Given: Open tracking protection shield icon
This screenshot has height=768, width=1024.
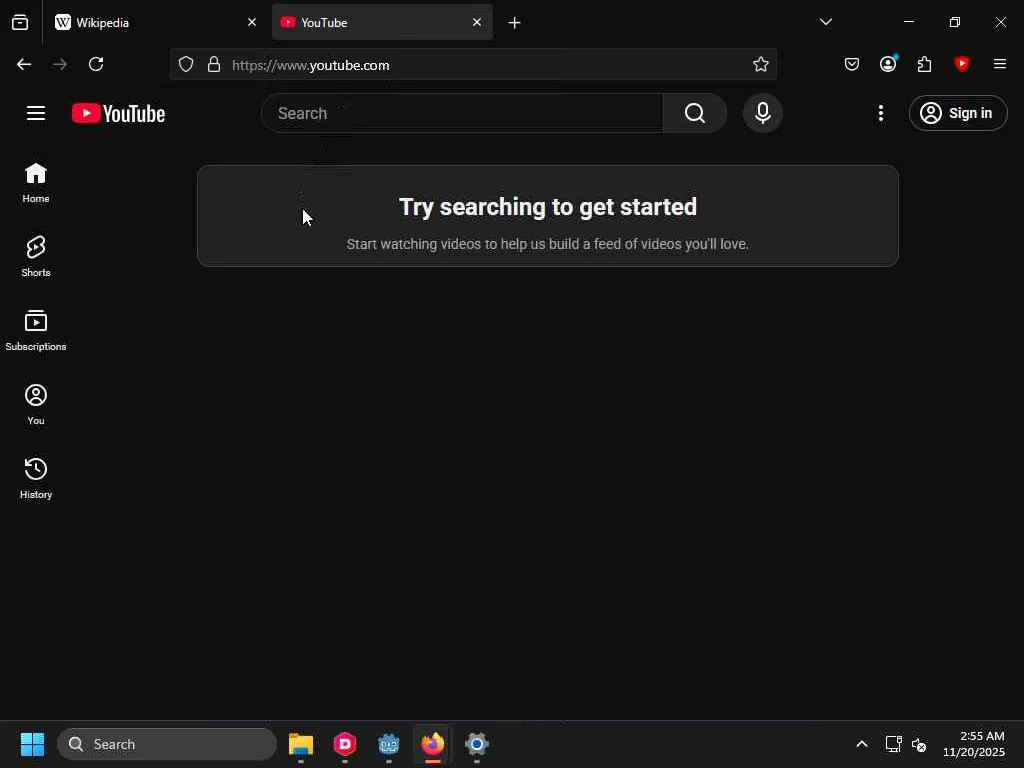Looking at the screenshot, I should pyautogui.click(x=186, y=64).
